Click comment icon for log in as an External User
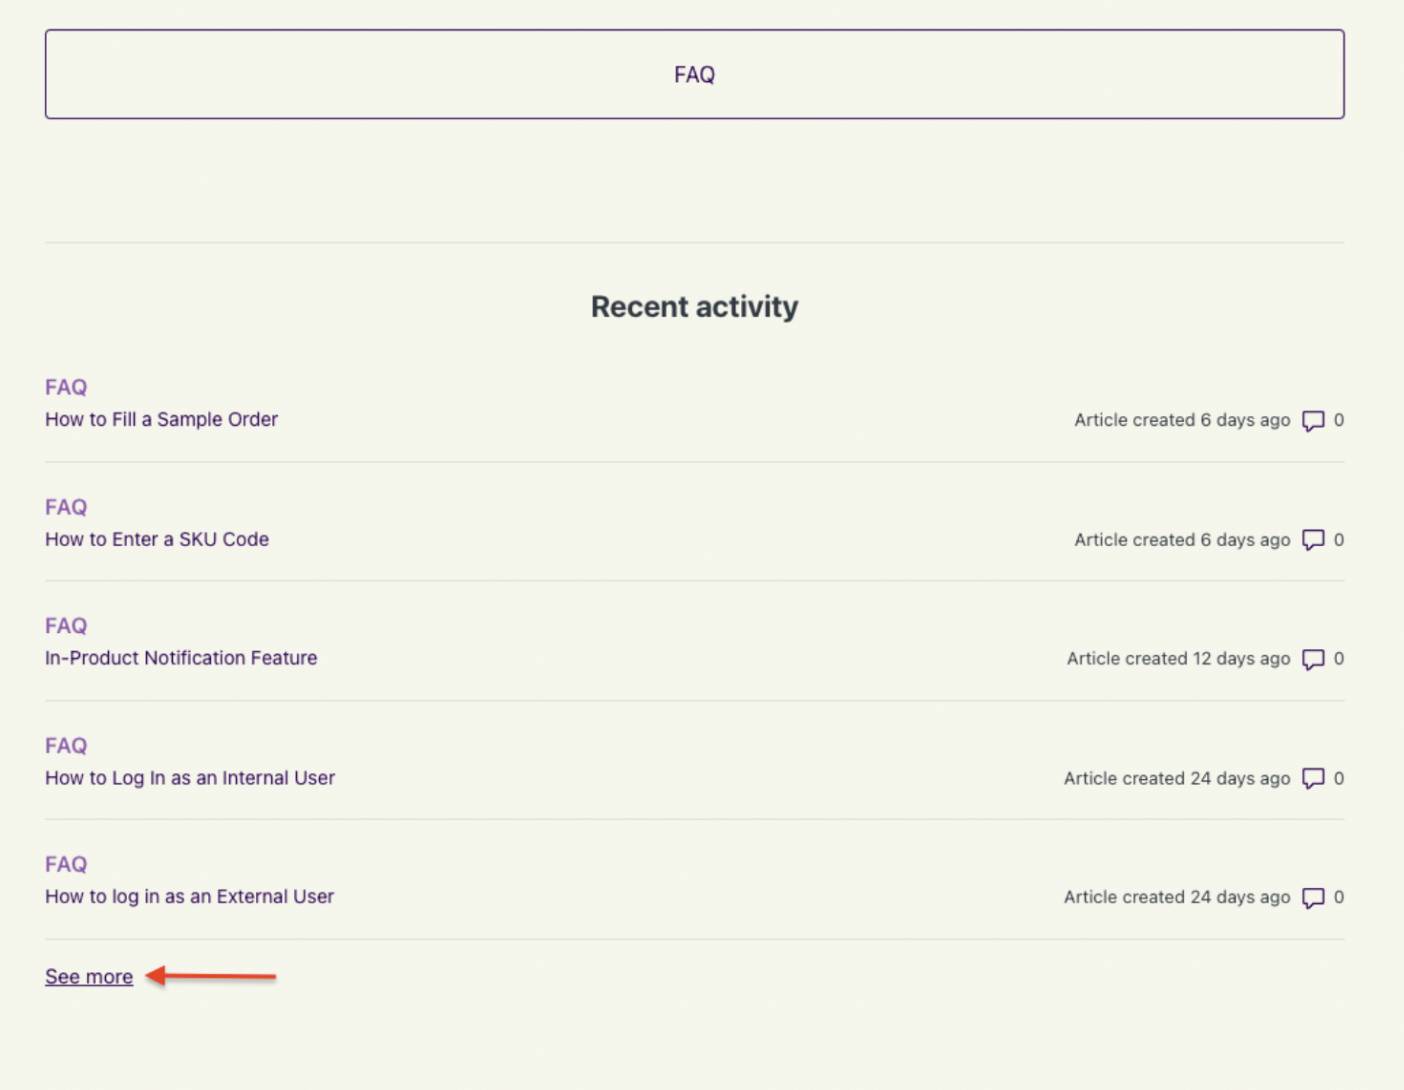 pos(1313,898)
